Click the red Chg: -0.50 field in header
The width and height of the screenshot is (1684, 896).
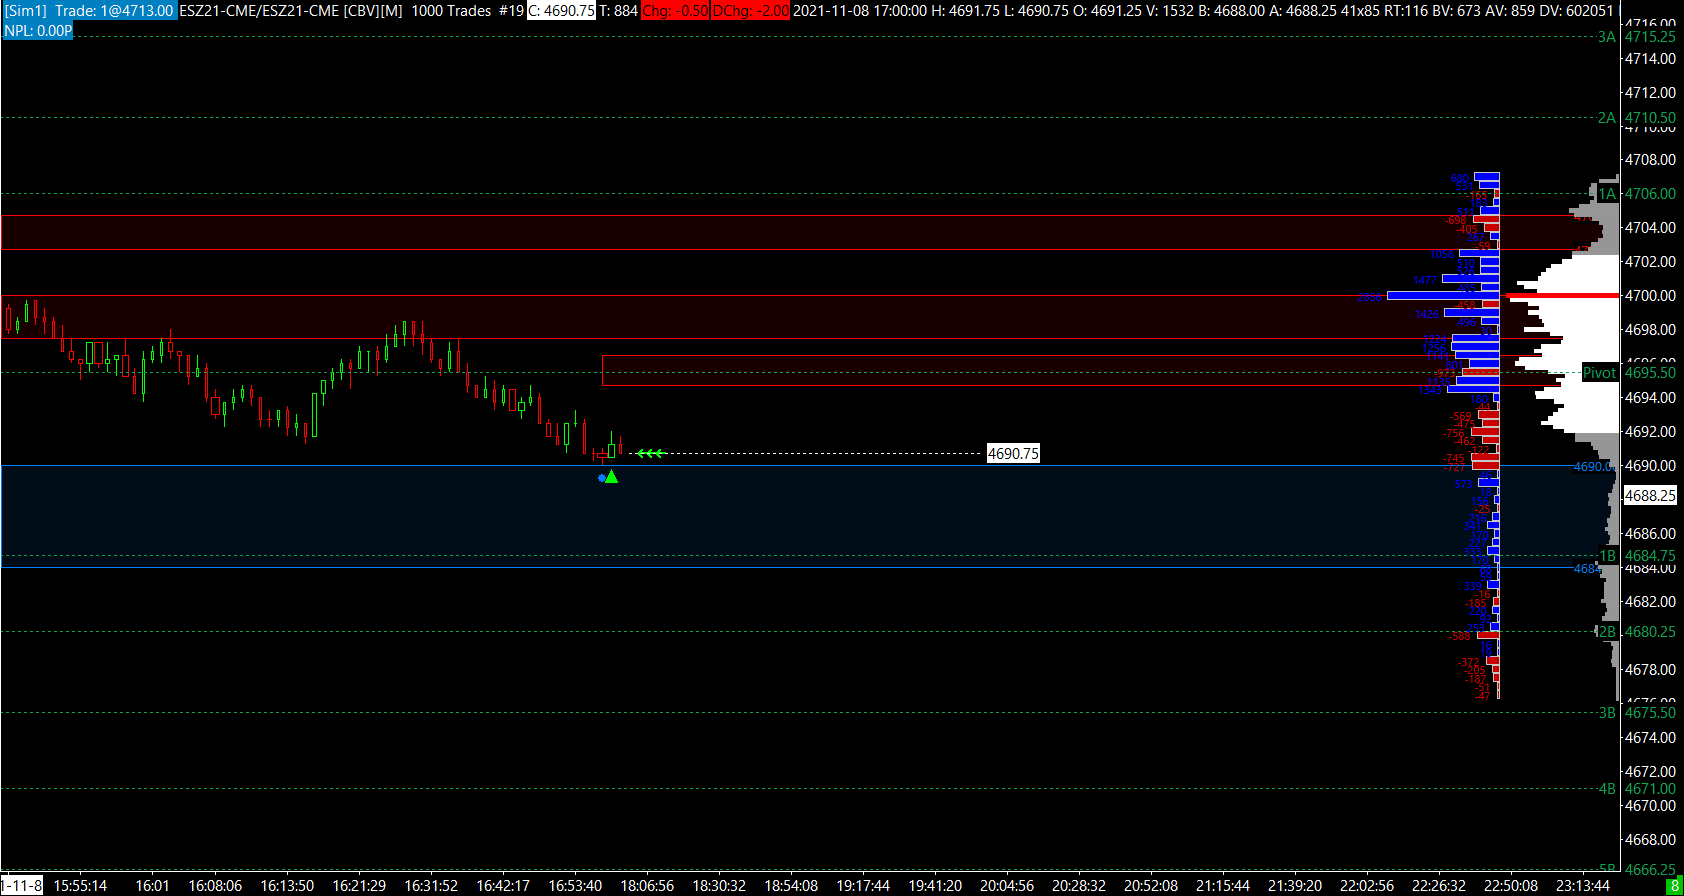tap(675, 10)
